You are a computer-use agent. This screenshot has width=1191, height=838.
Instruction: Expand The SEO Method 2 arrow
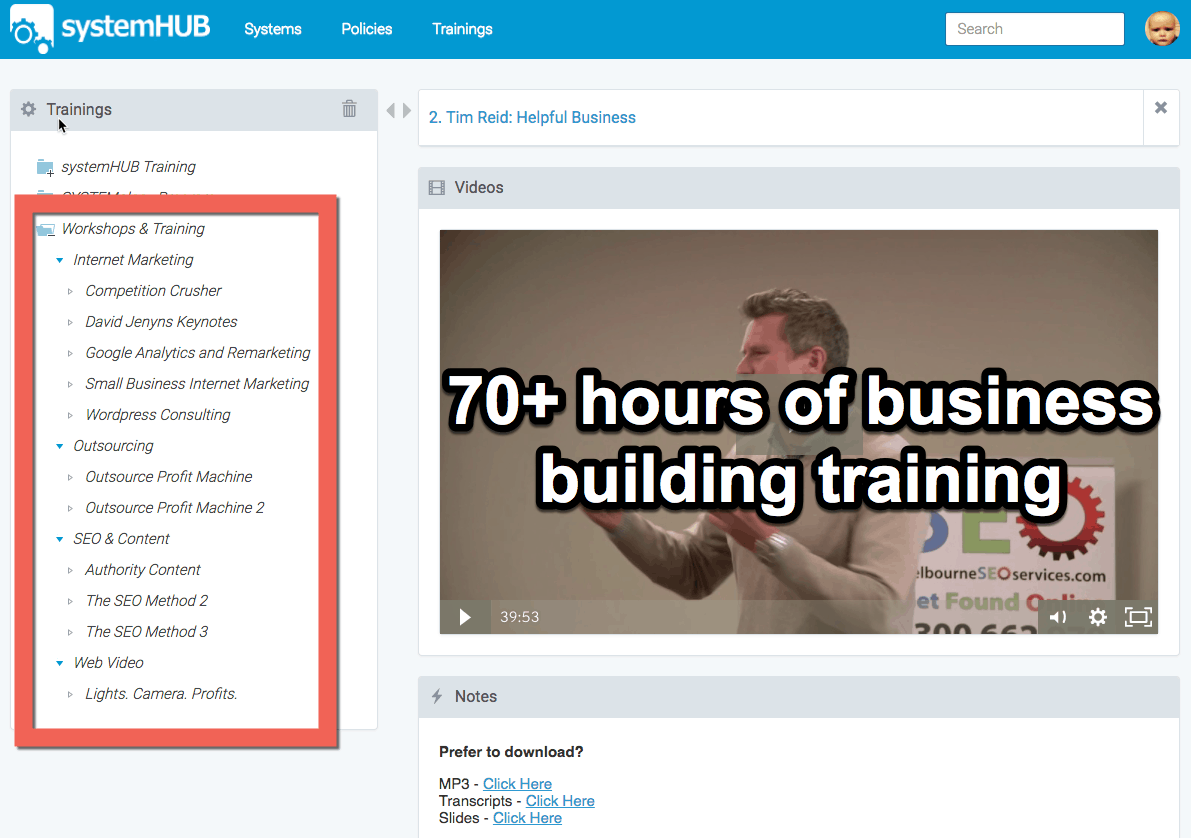(70, 602)
